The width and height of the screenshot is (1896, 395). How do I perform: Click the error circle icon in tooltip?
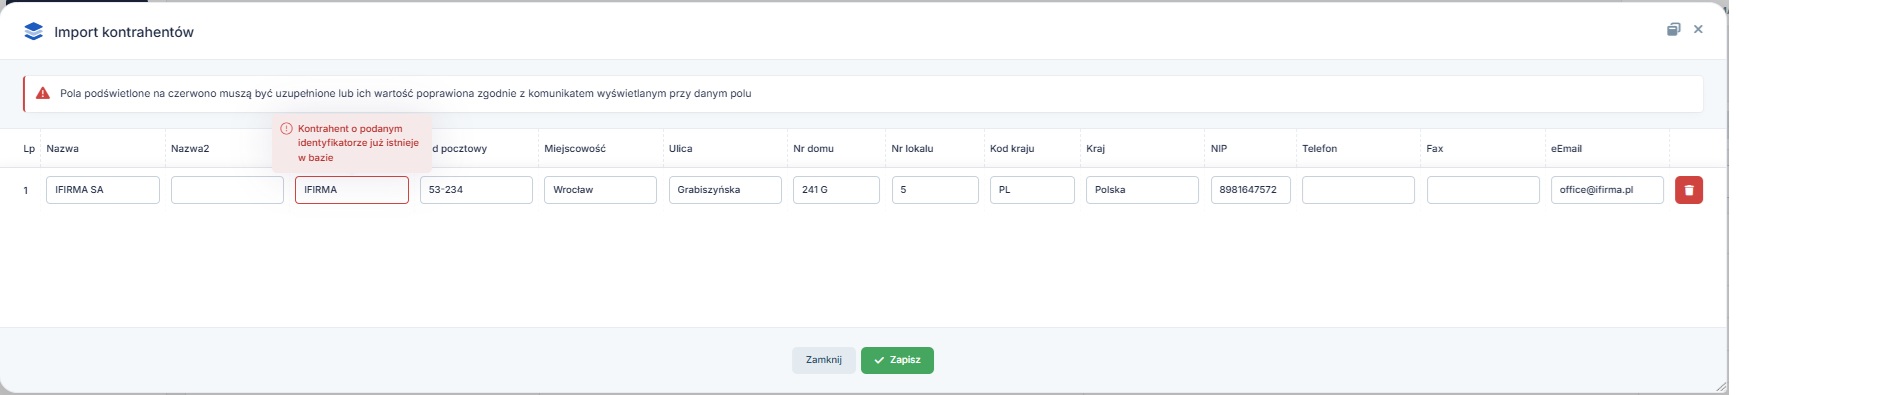tap(286, 129)
